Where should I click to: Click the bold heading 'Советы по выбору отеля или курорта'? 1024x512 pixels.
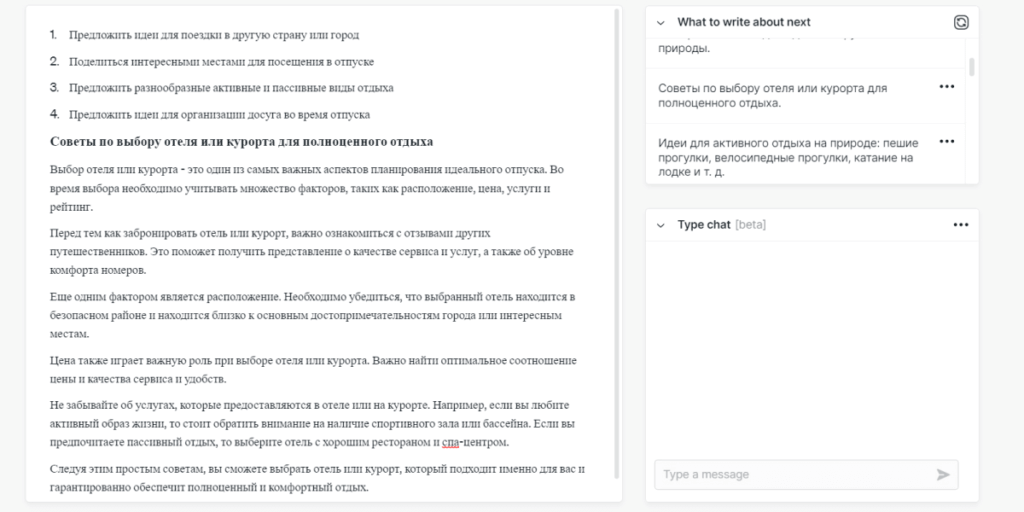241,141
